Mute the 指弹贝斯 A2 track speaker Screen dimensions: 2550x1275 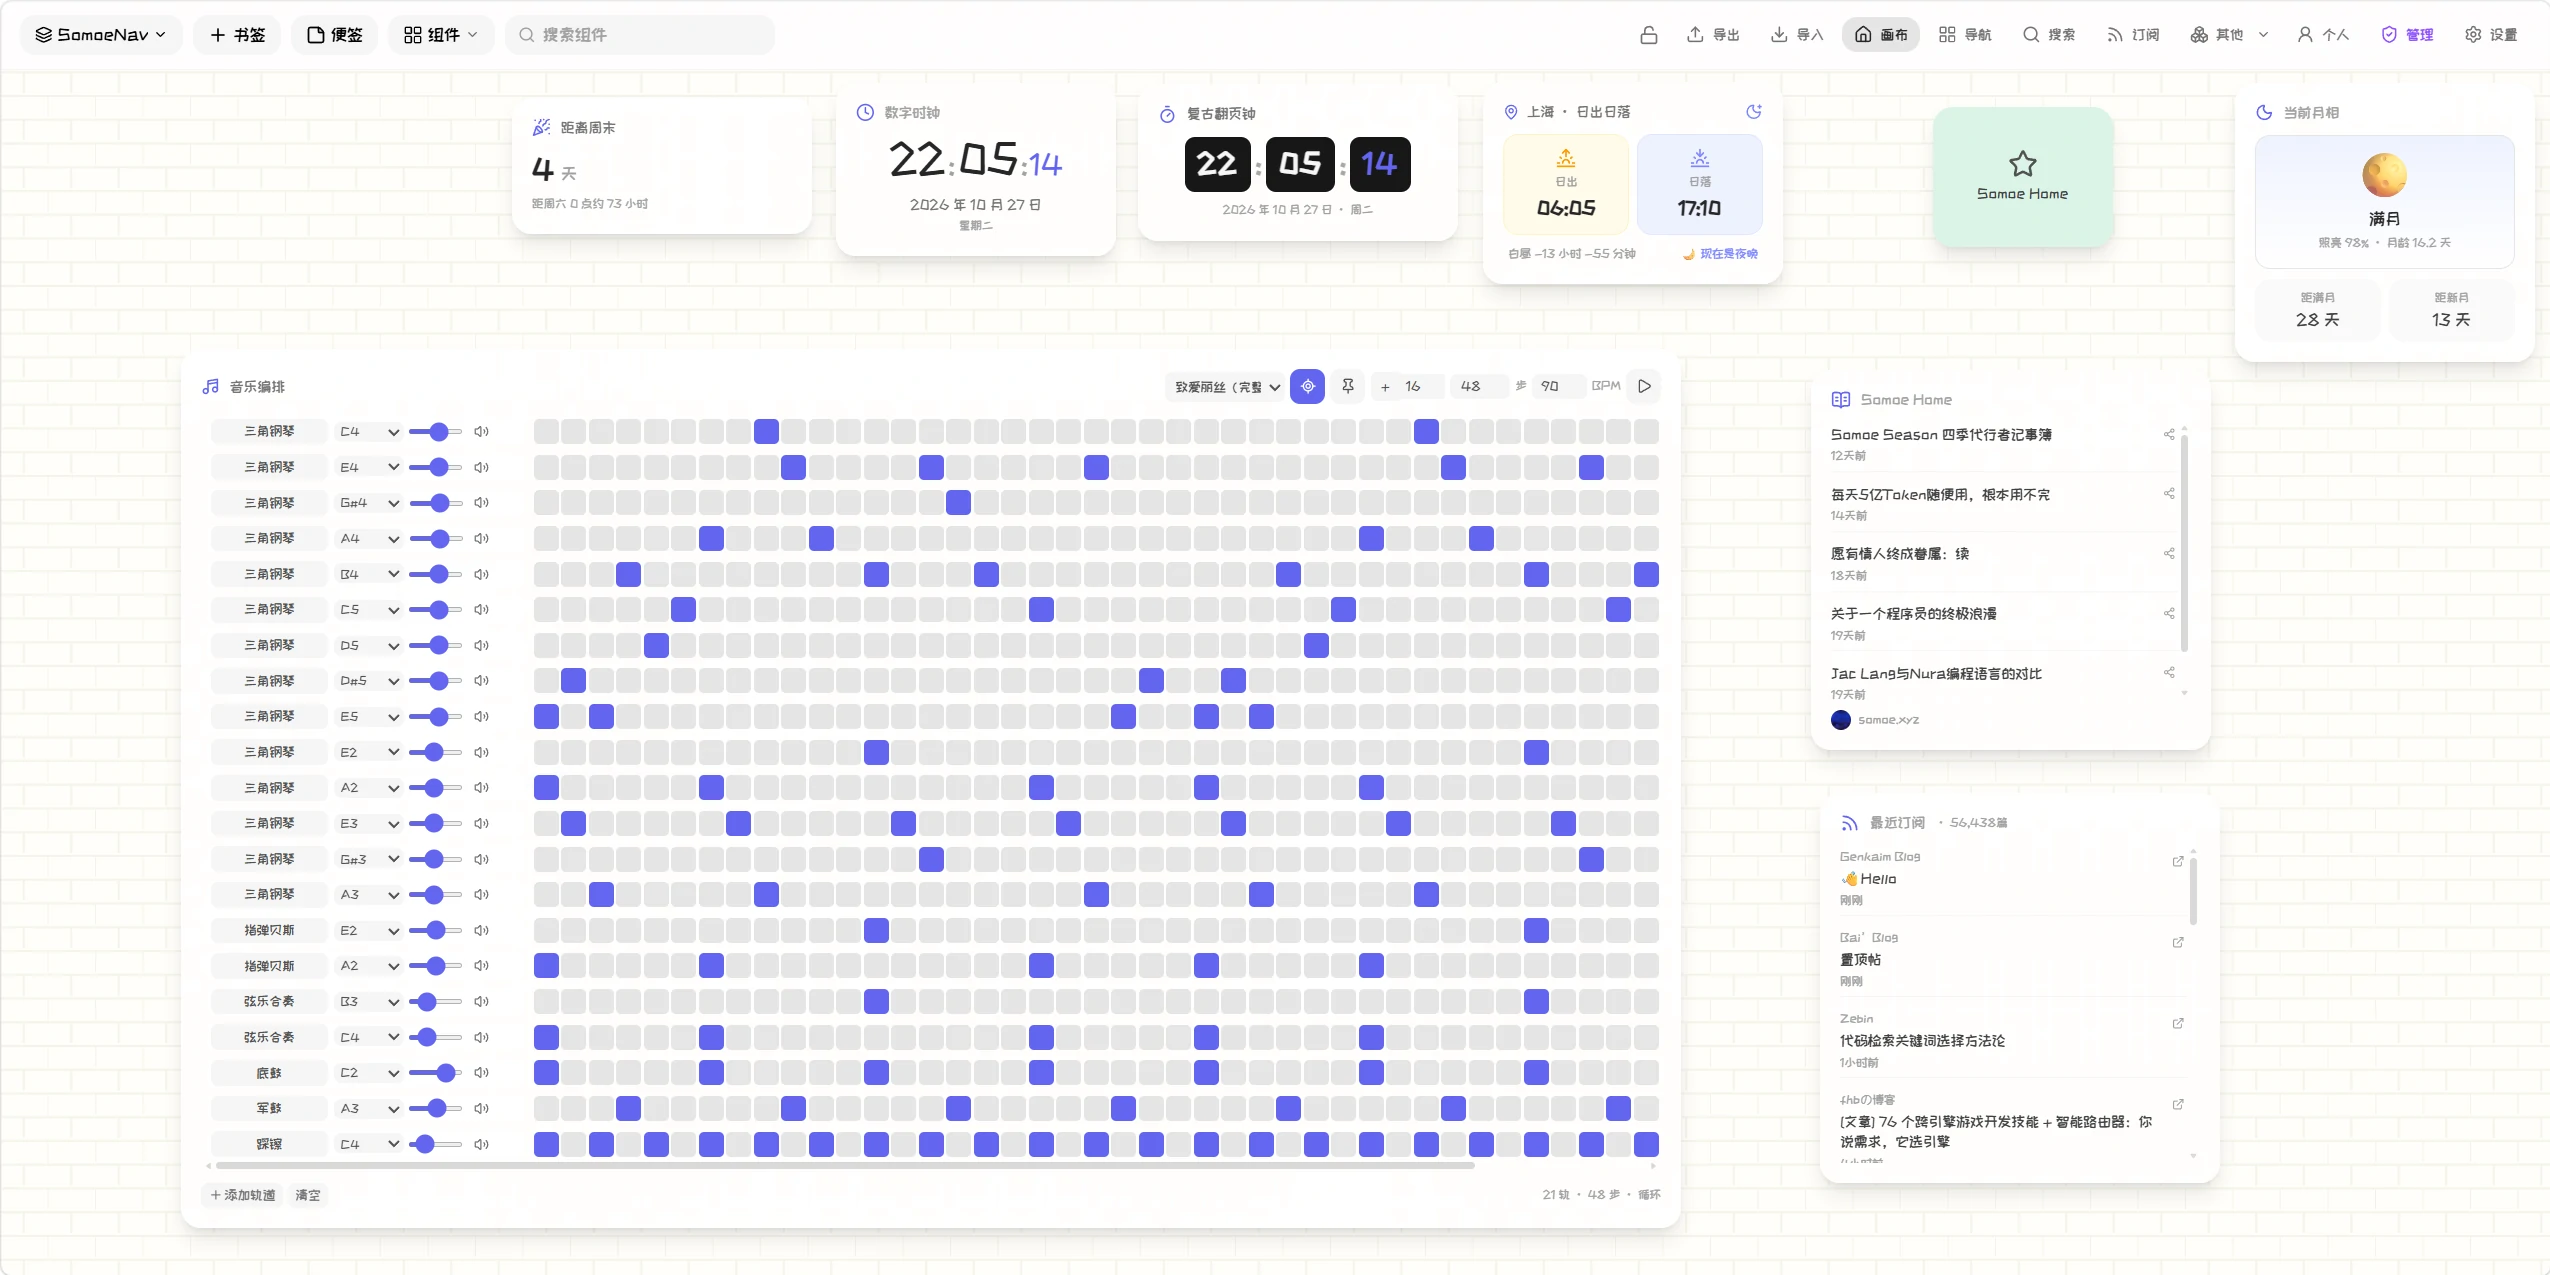coord(481,966)
